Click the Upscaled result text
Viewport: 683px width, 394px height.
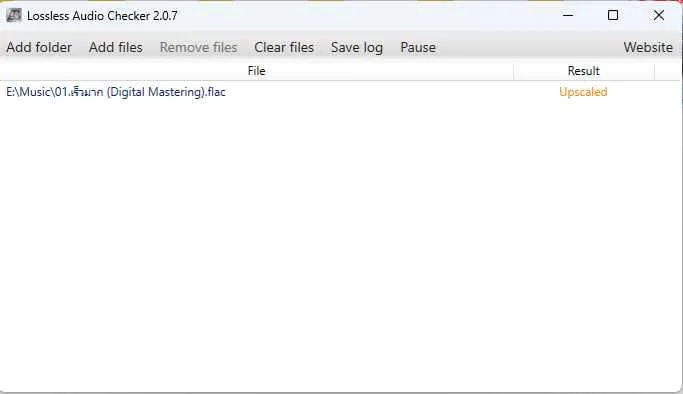583,92
